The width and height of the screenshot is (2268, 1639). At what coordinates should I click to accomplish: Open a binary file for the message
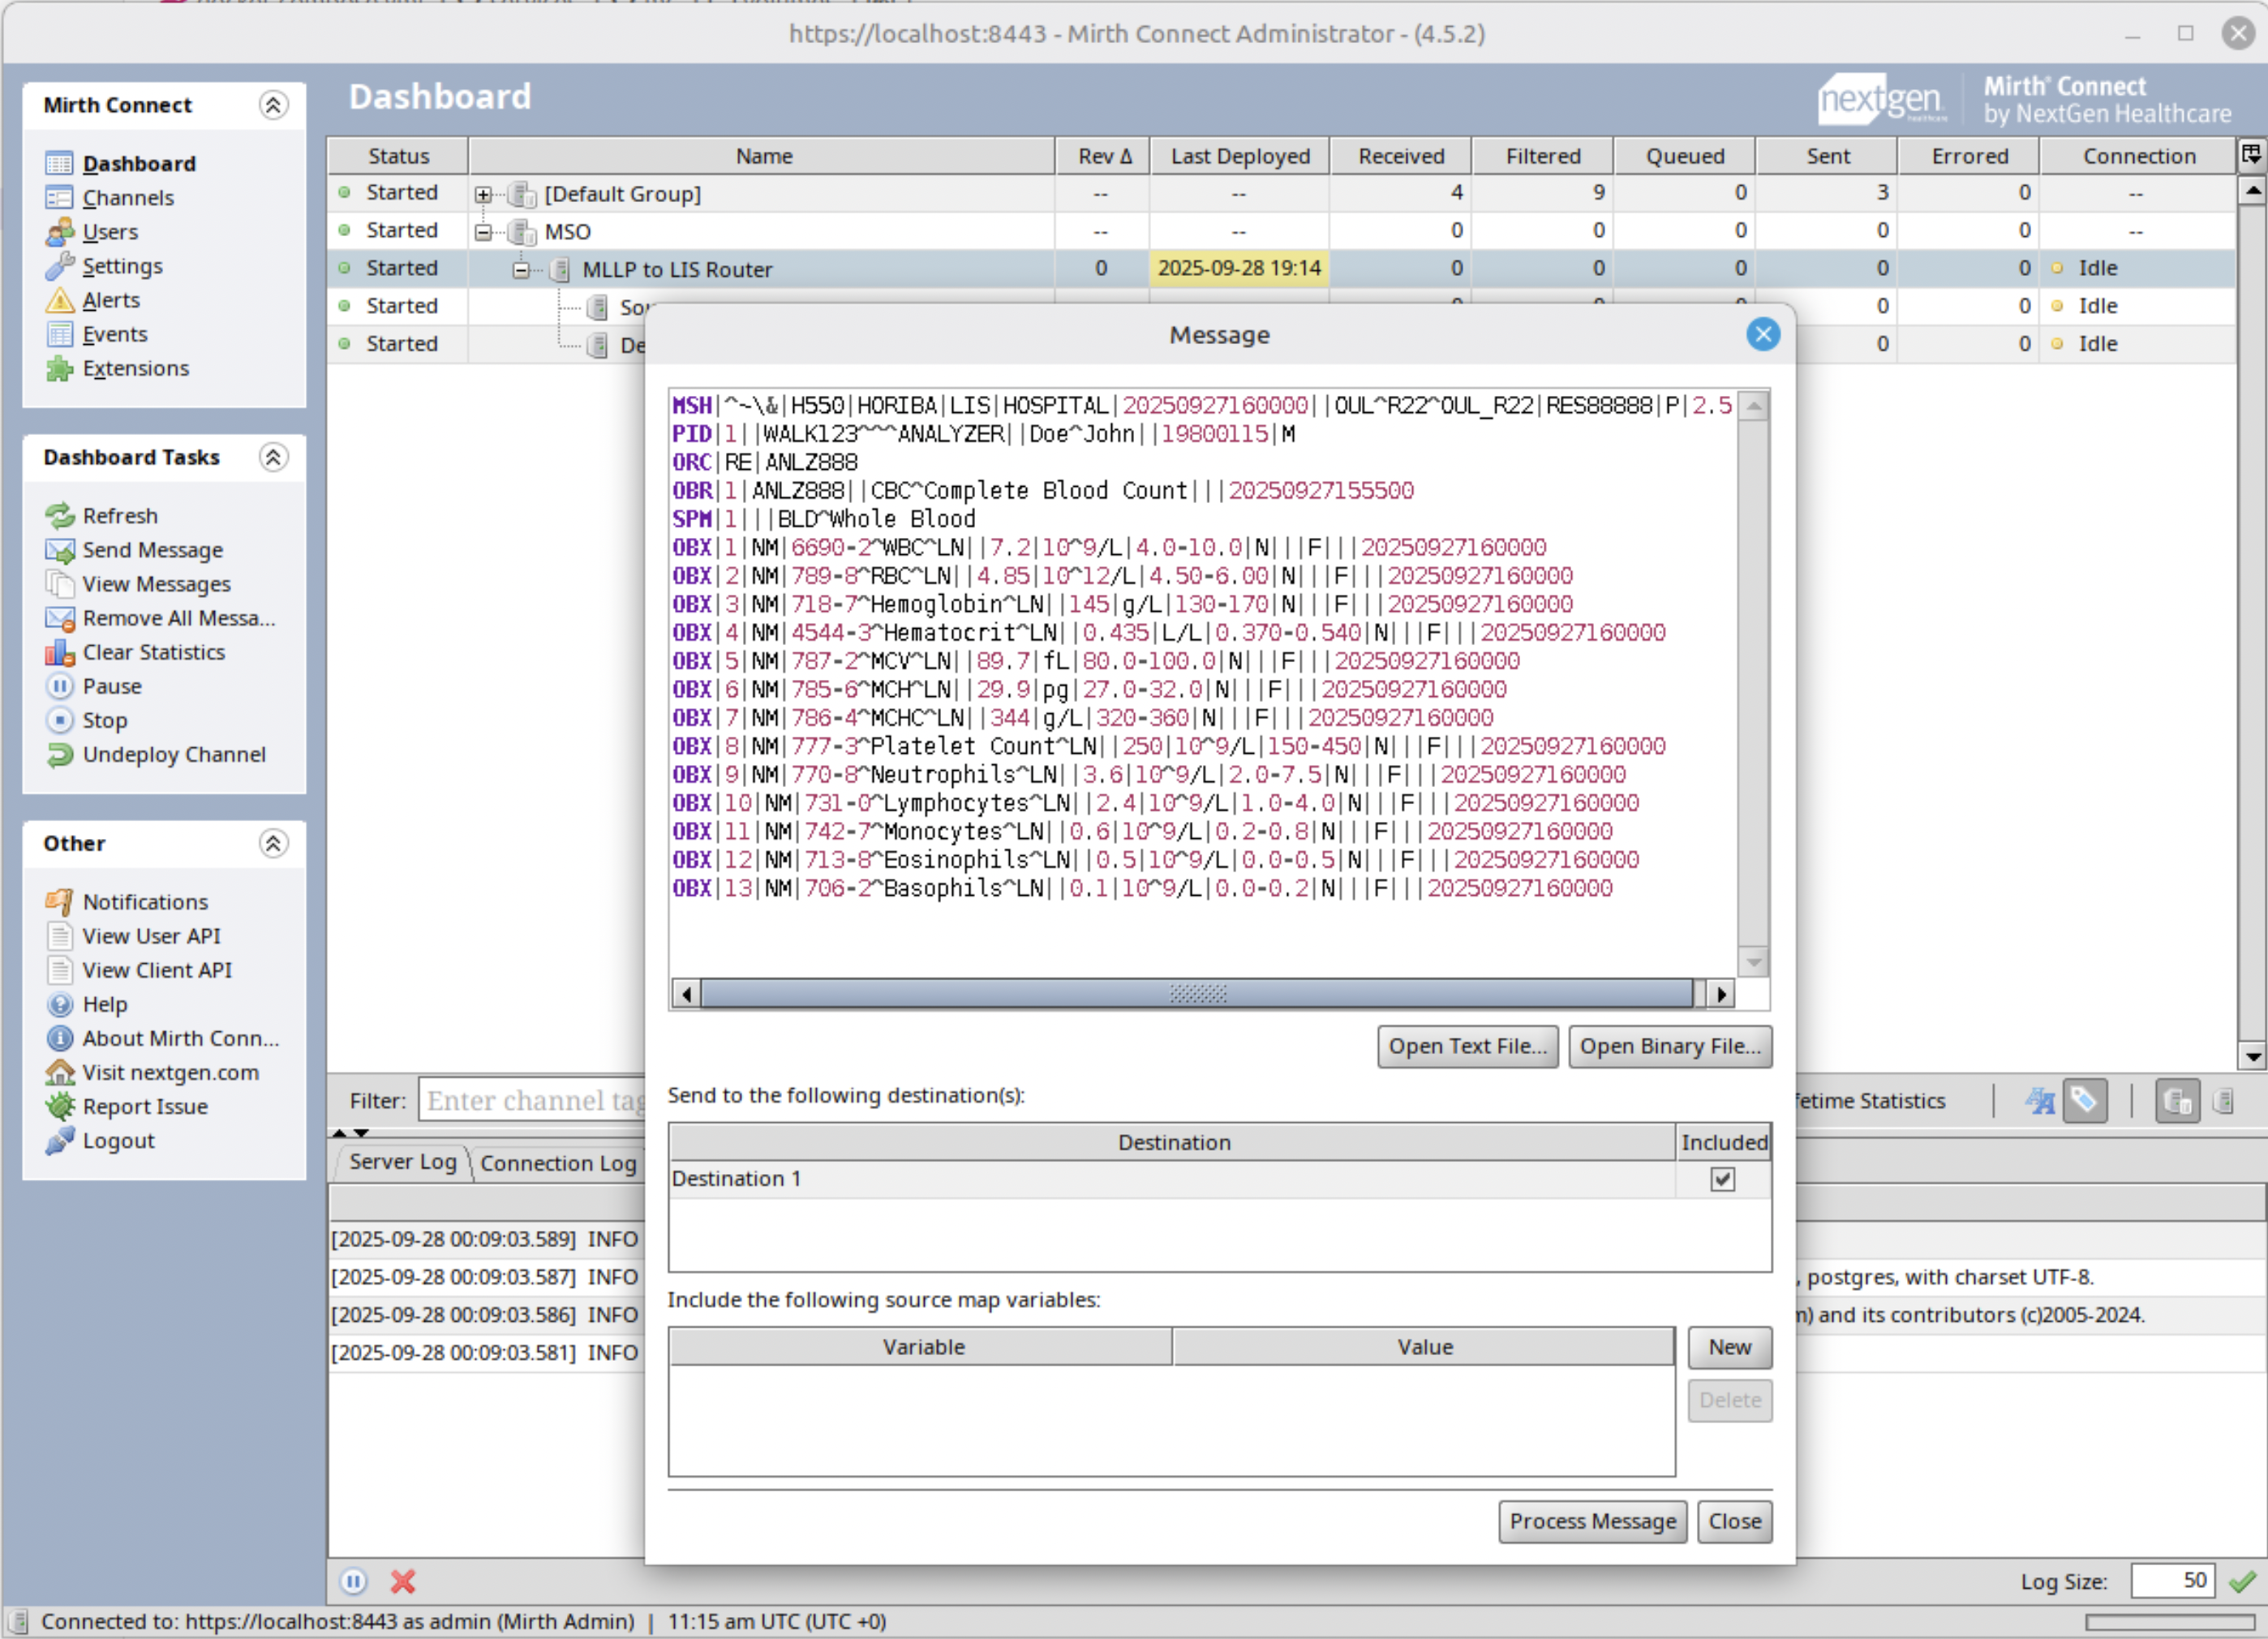[1670, 1046]
